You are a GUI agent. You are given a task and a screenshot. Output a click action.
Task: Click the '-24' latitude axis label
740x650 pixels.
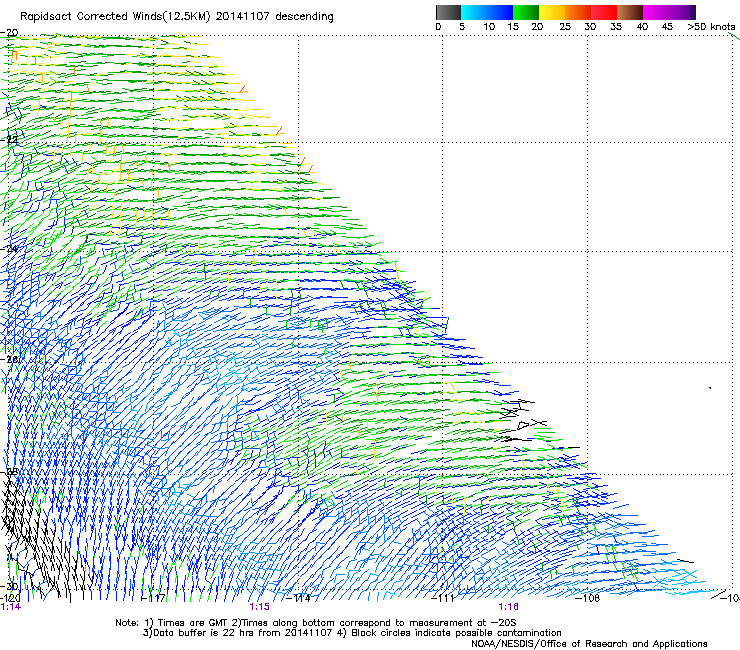(x=9, y=248)
